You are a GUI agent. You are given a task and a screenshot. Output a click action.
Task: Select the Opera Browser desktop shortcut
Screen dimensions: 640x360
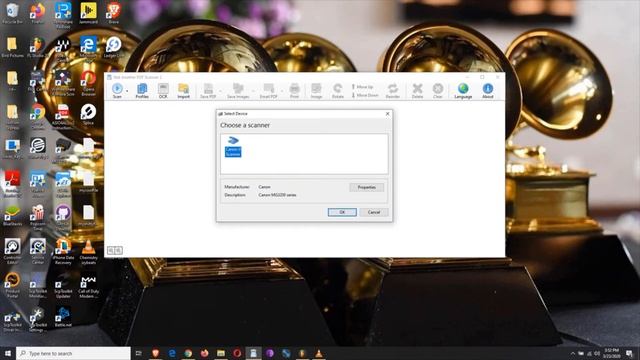[88, 83]
